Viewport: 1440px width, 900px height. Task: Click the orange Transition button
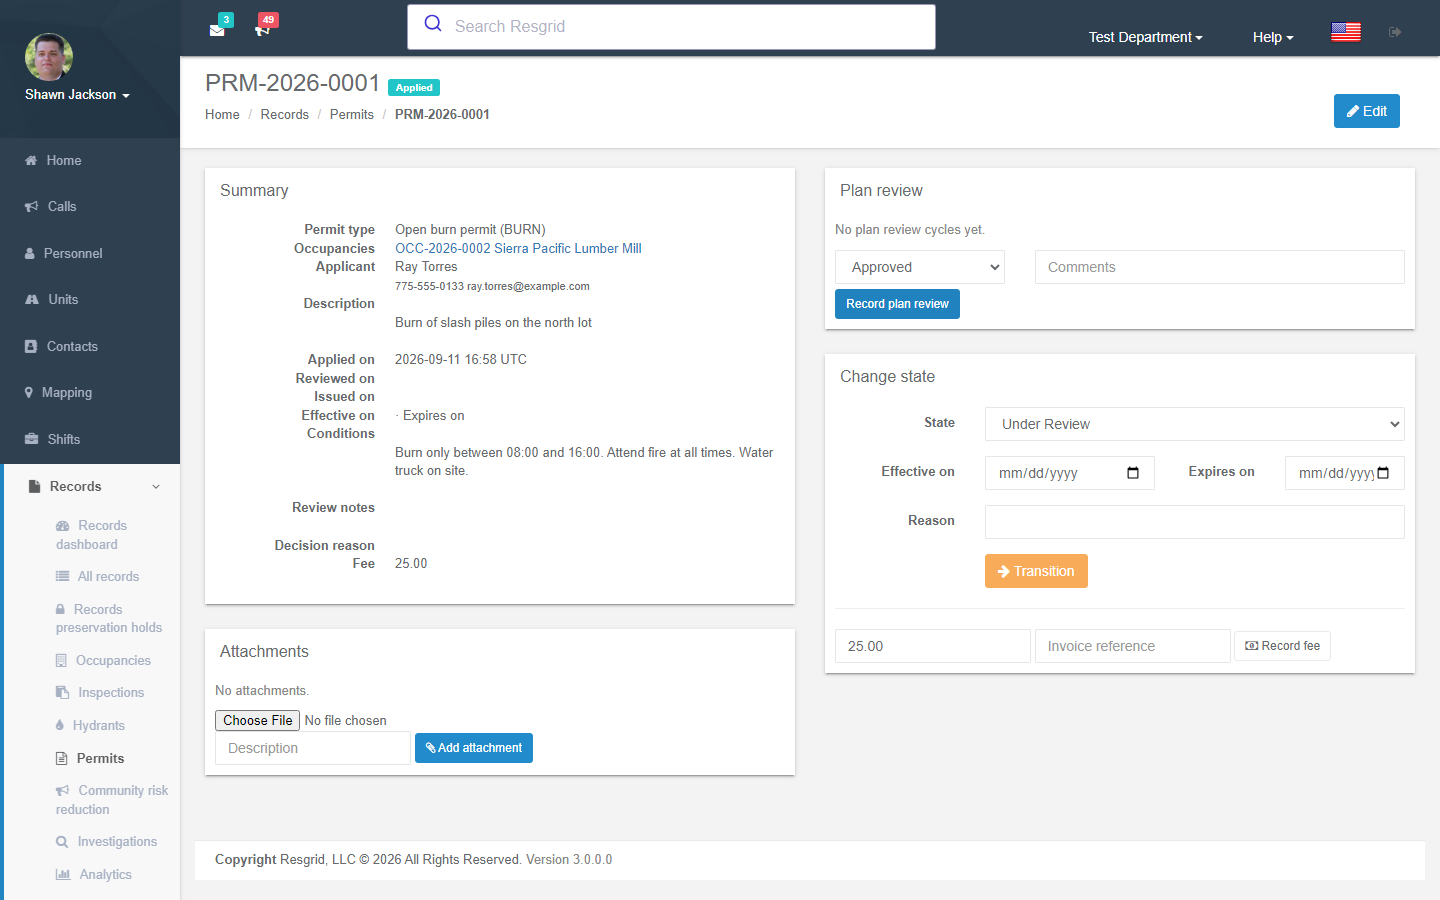pos(1036,571)
